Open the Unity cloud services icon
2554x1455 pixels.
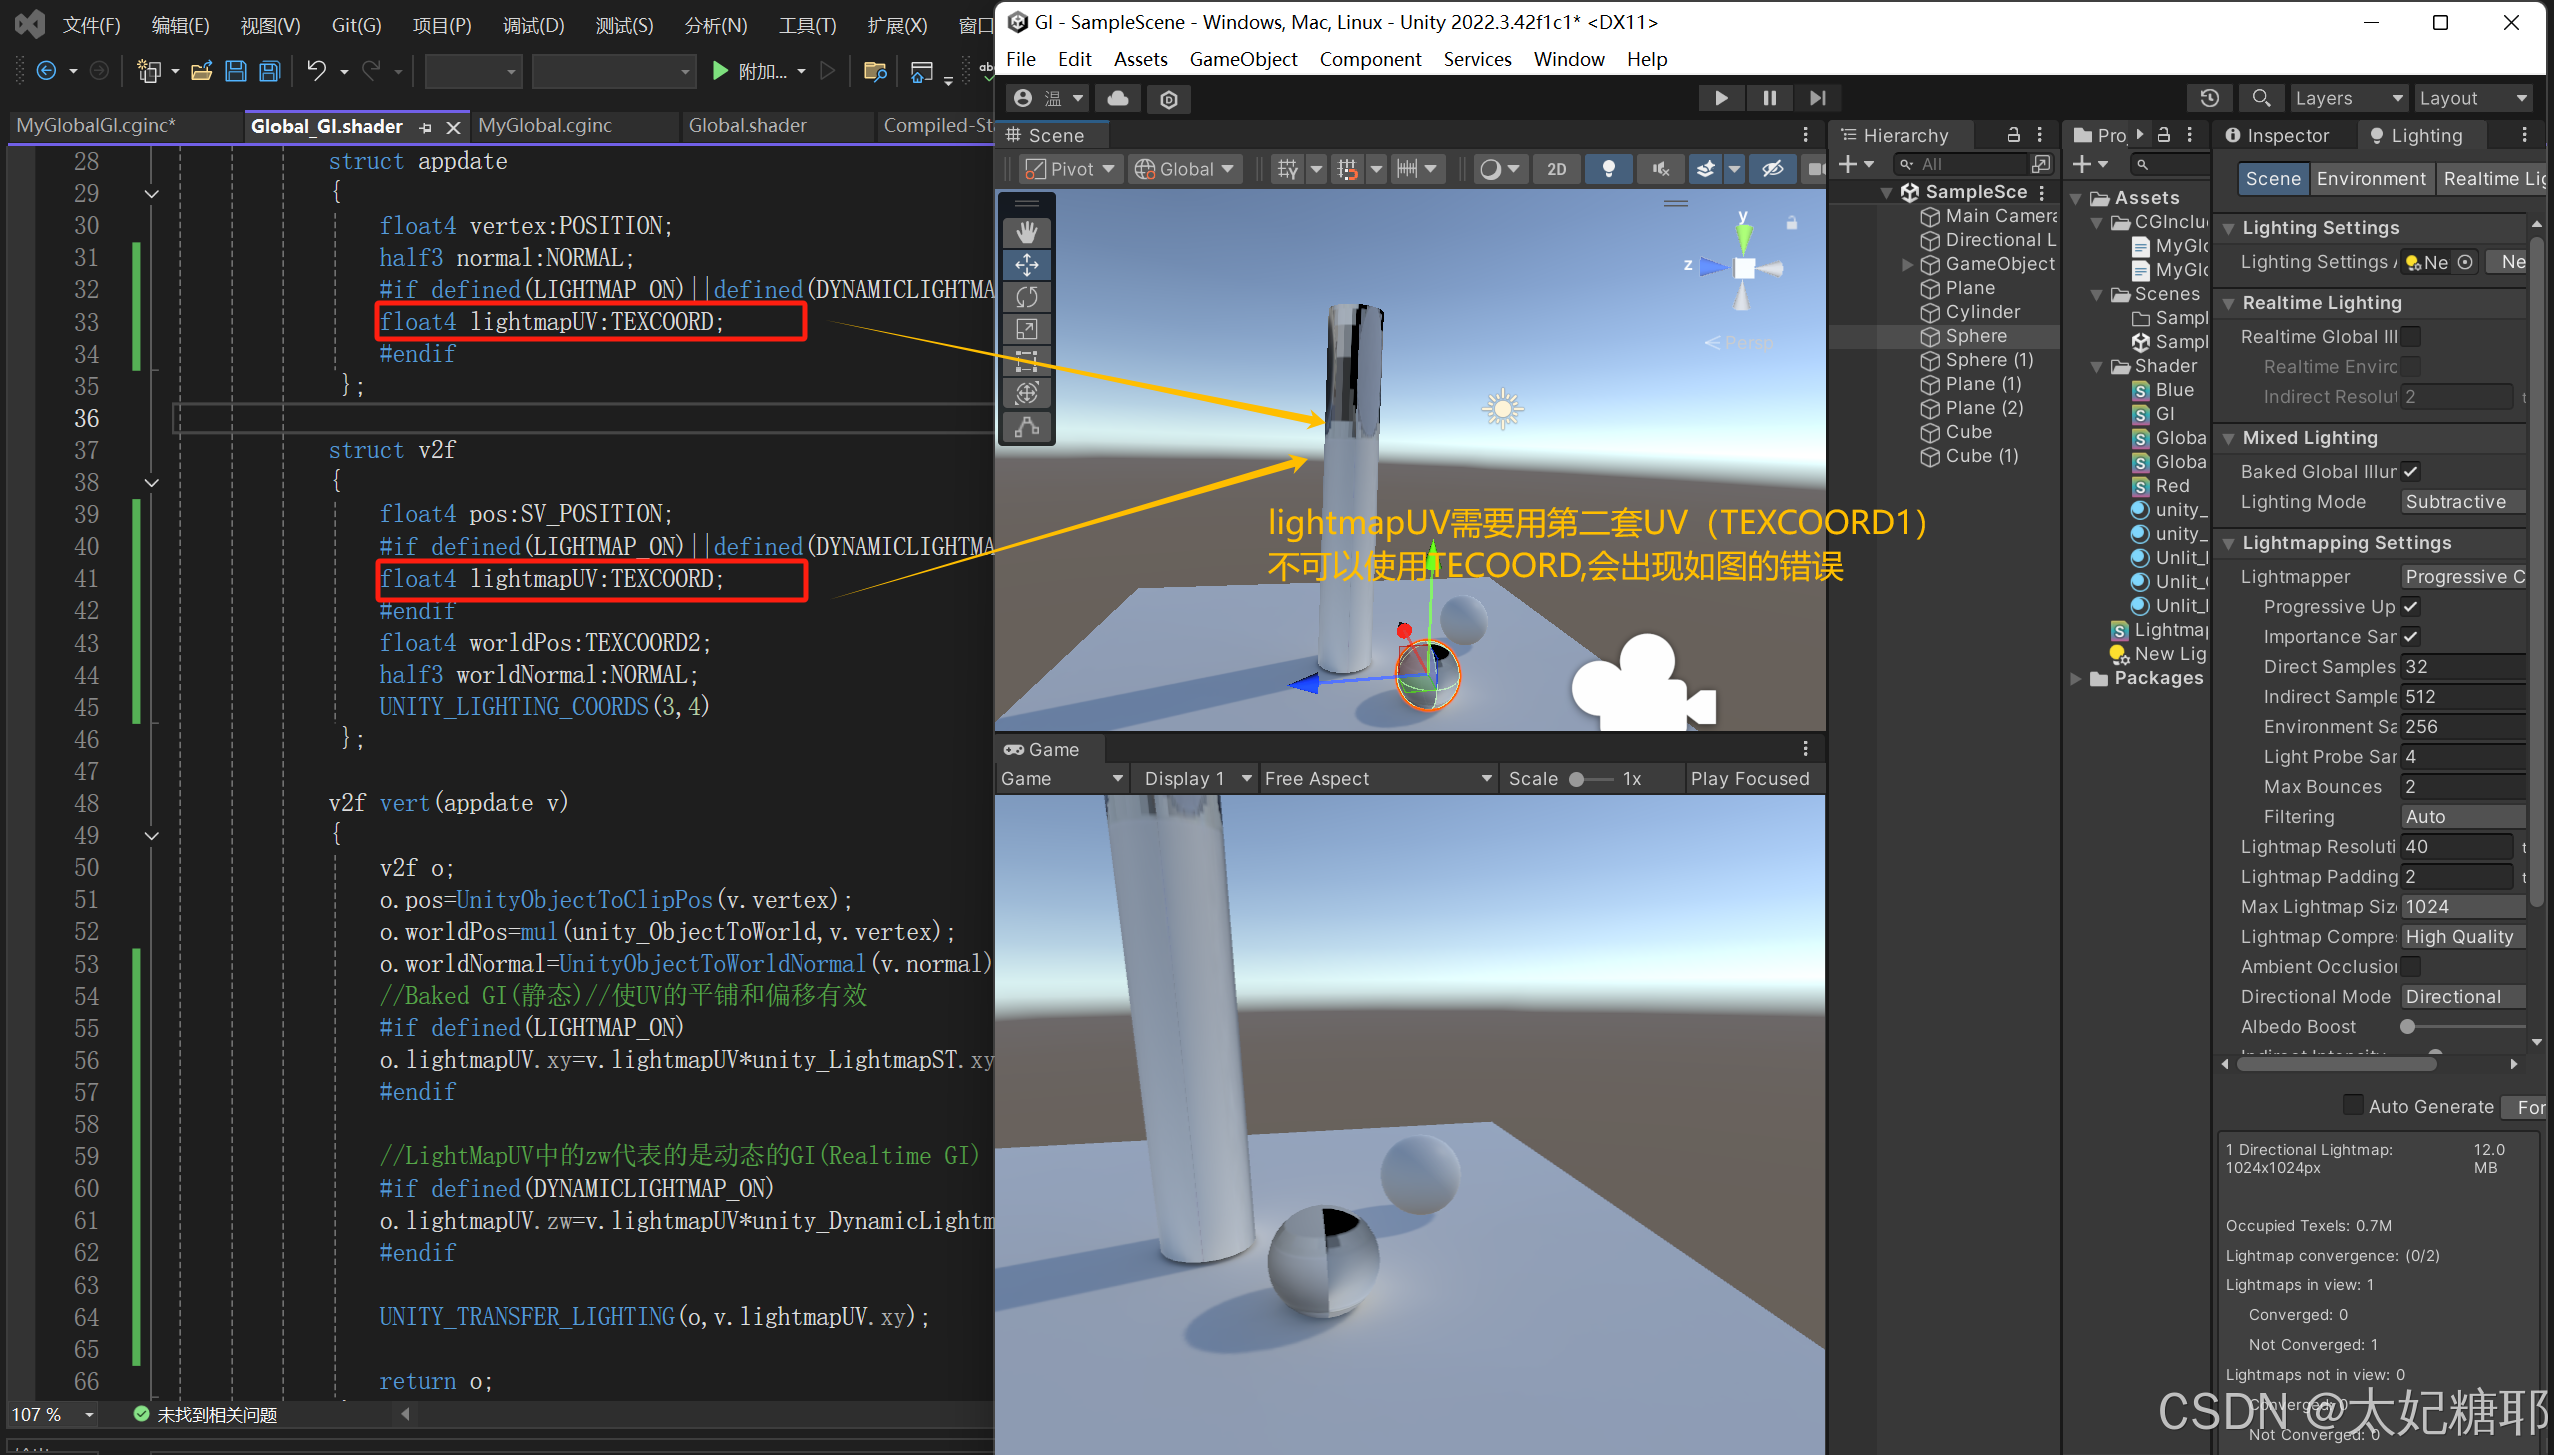pos(1118,98)
